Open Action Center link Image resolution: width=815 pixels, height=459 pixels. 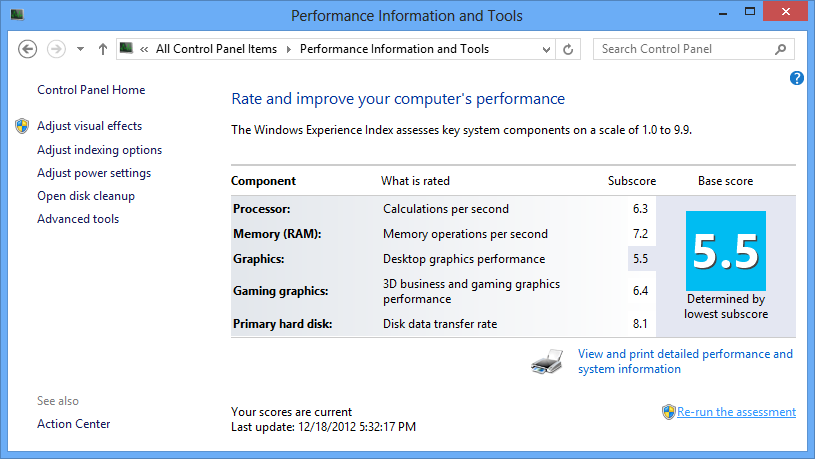tap(73, 424)
